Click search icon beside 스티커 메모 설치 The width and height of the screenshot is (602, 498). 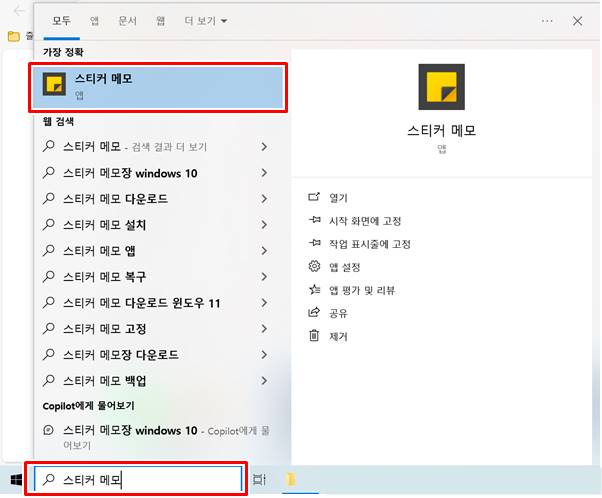pos(49,224)
